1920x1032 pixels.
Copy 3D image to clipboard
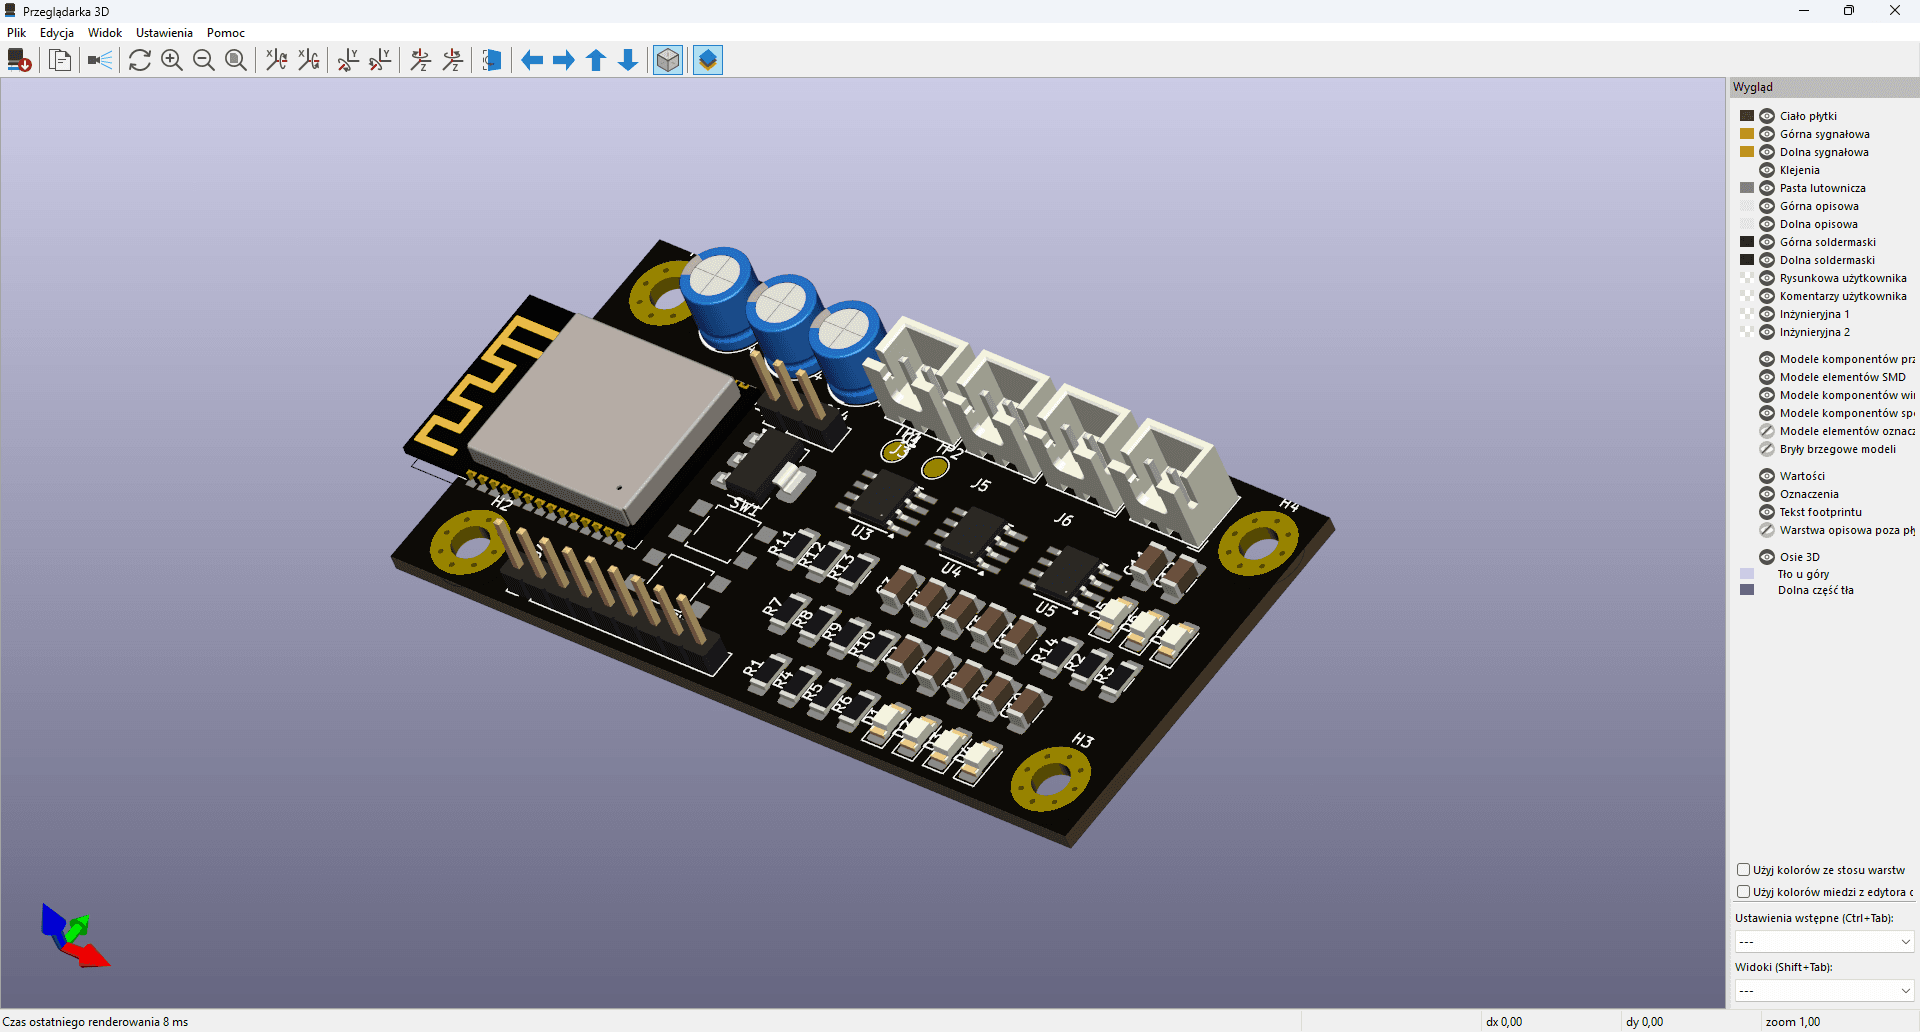60,61
